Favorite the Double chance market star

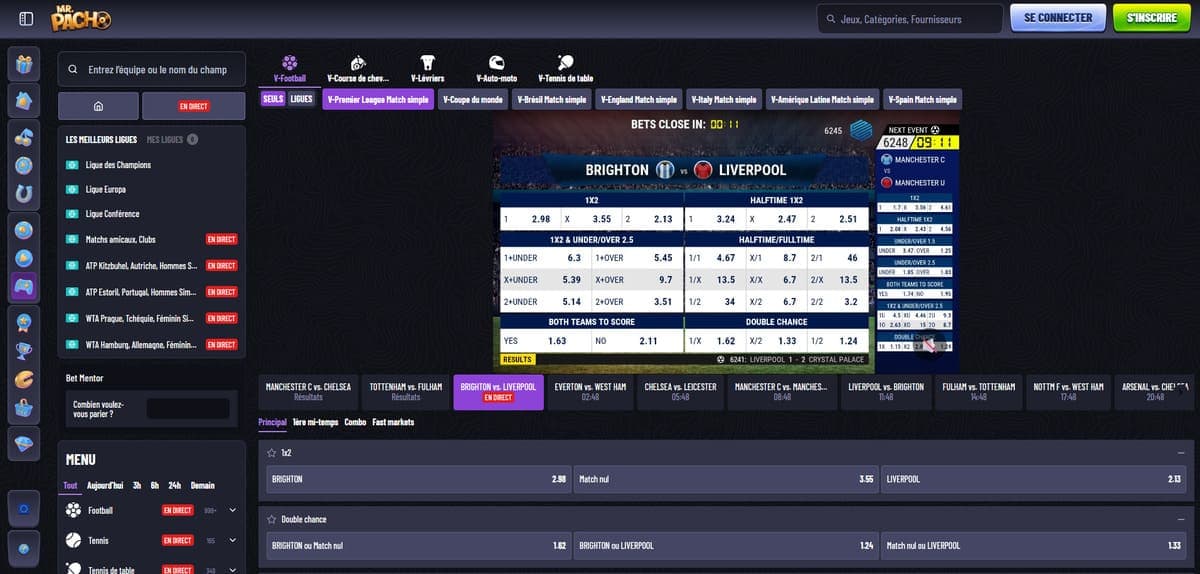point(272,519)
